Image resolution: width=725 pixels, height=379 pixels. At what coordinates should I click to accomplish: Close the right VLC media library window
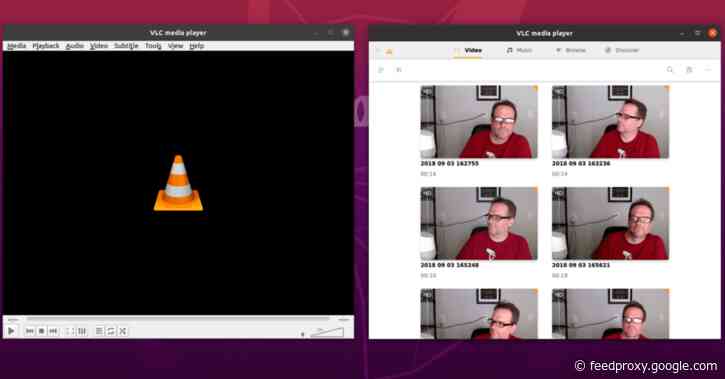[x=713, y=33]
